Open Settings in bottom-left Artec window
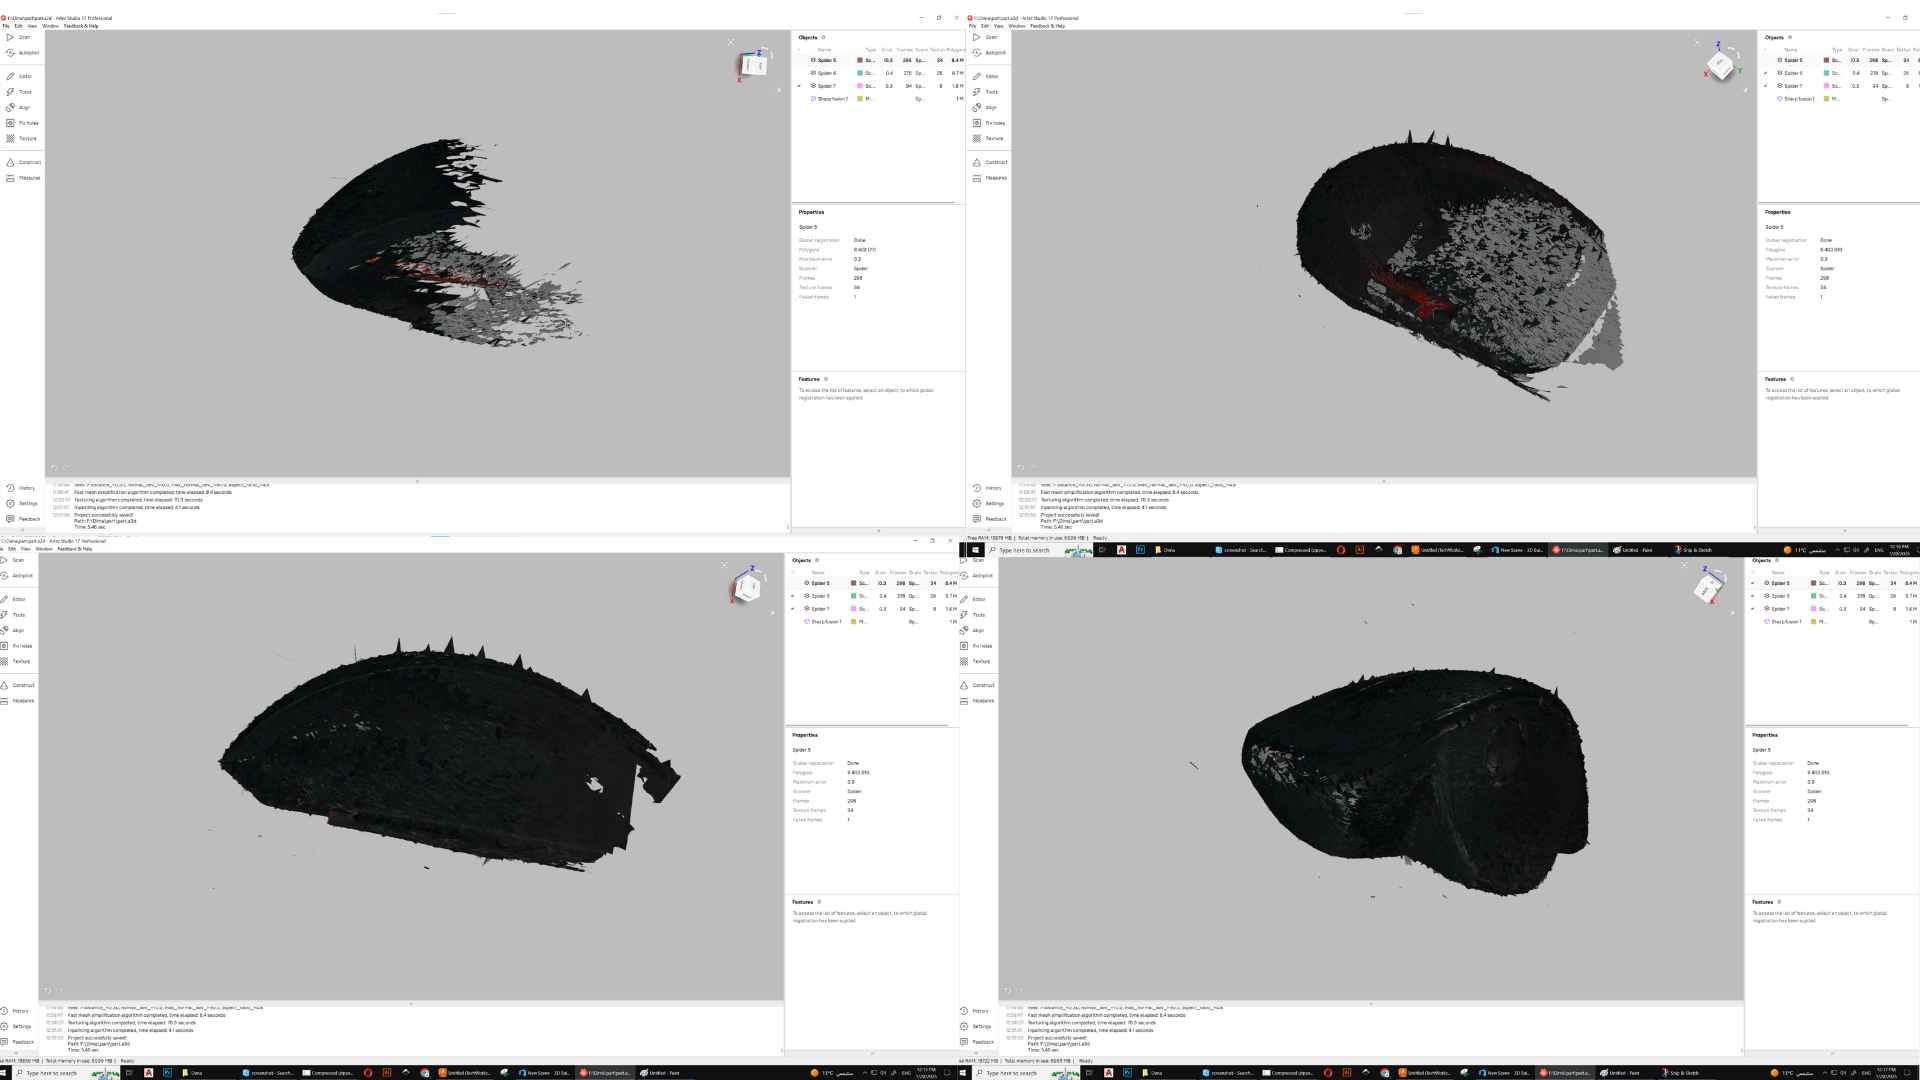 click(x=16, y=1026)
